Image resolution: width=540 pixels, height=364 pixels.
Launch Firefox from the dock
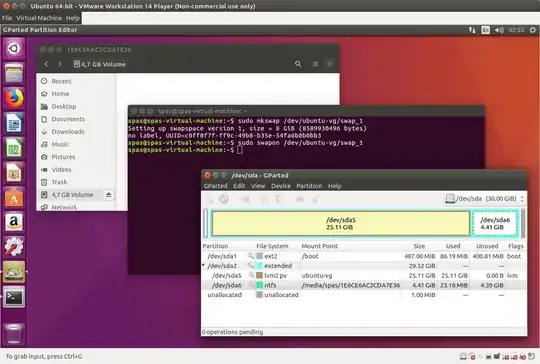[14, 98]
